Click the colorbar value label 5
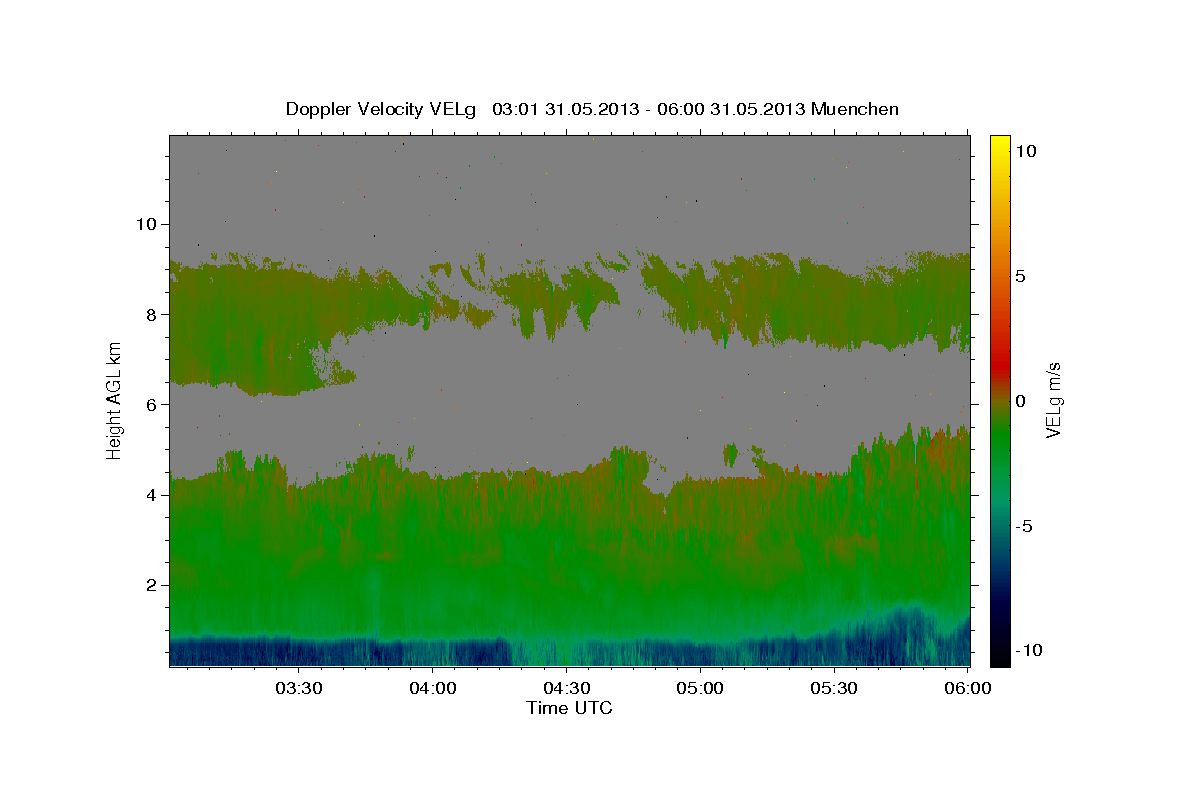The height and width of the screenshot is (800, 1200). pyautogui.click(x=1020, y=276)
